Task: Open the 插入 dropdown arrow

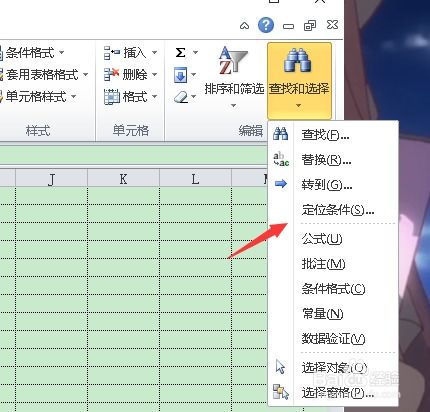Action: coord(154,52)
